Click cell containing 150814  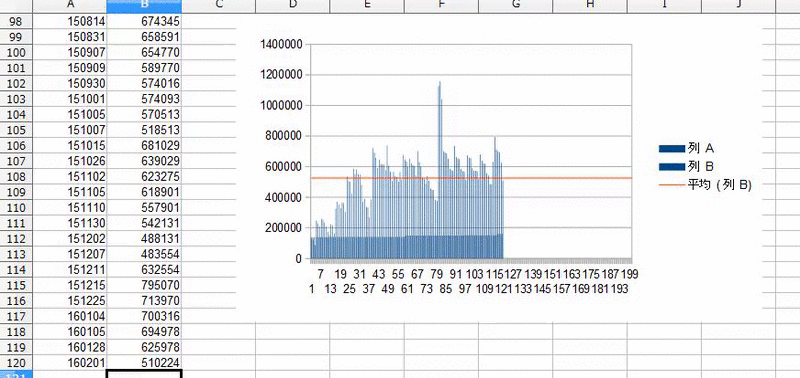tap(70, 21)
